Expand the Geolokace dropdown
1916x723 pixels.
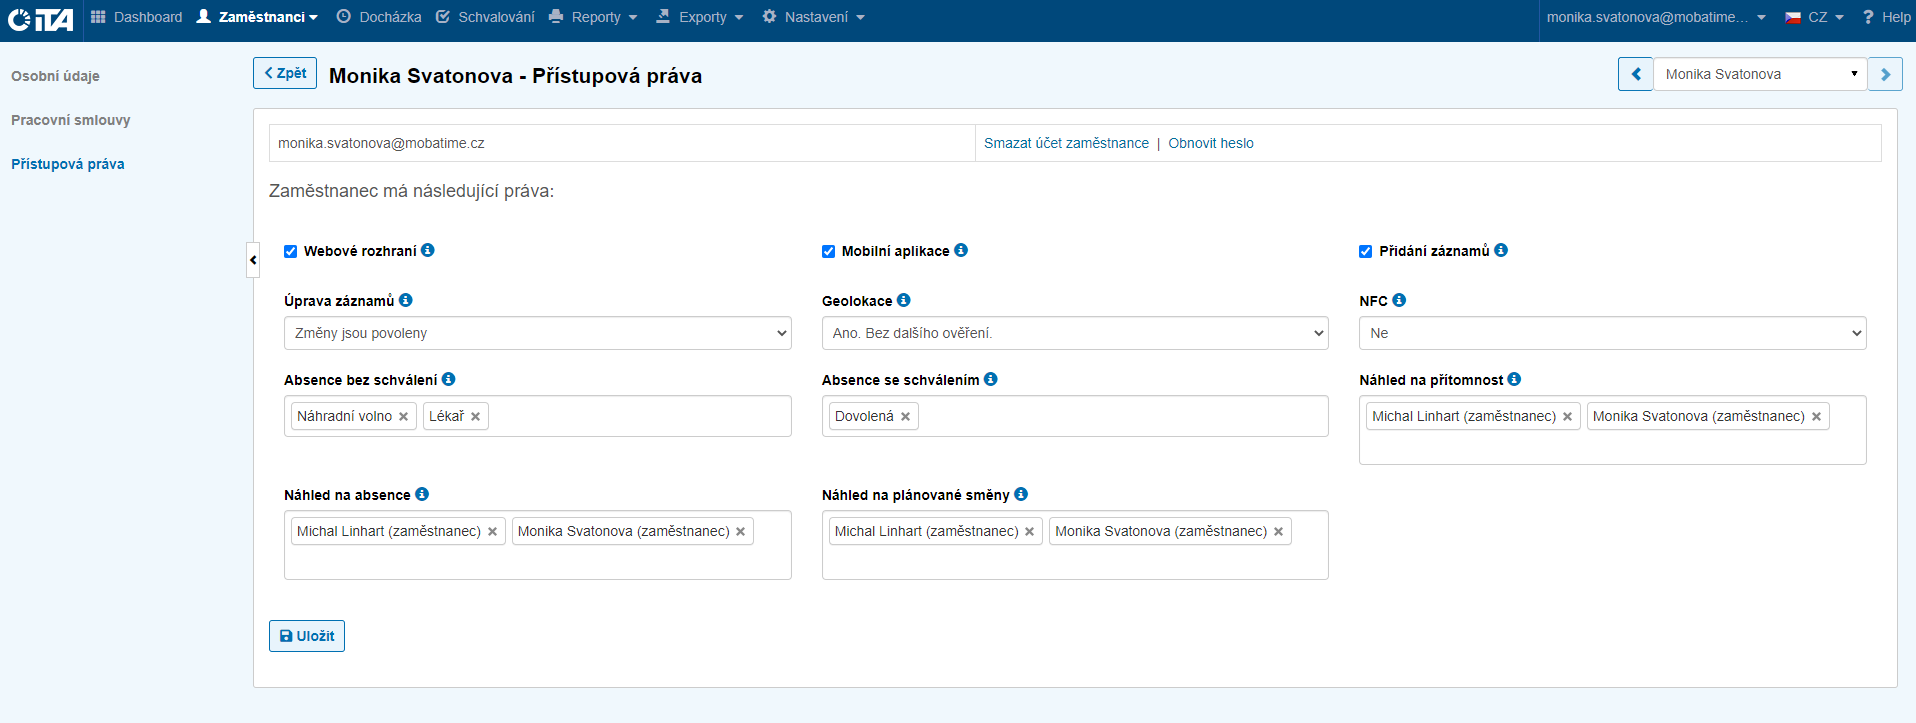(1074, 333)
